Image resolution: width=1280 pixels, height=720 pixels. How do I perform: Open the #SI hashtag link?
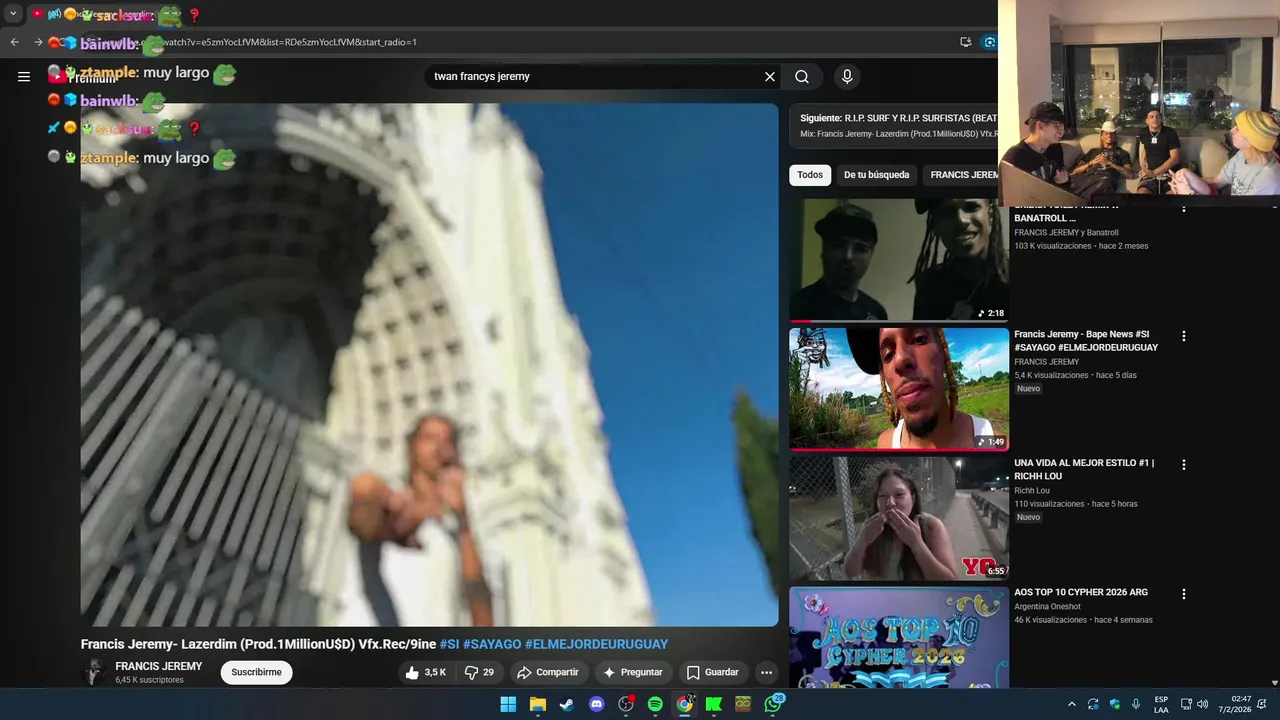click(449, 644)
